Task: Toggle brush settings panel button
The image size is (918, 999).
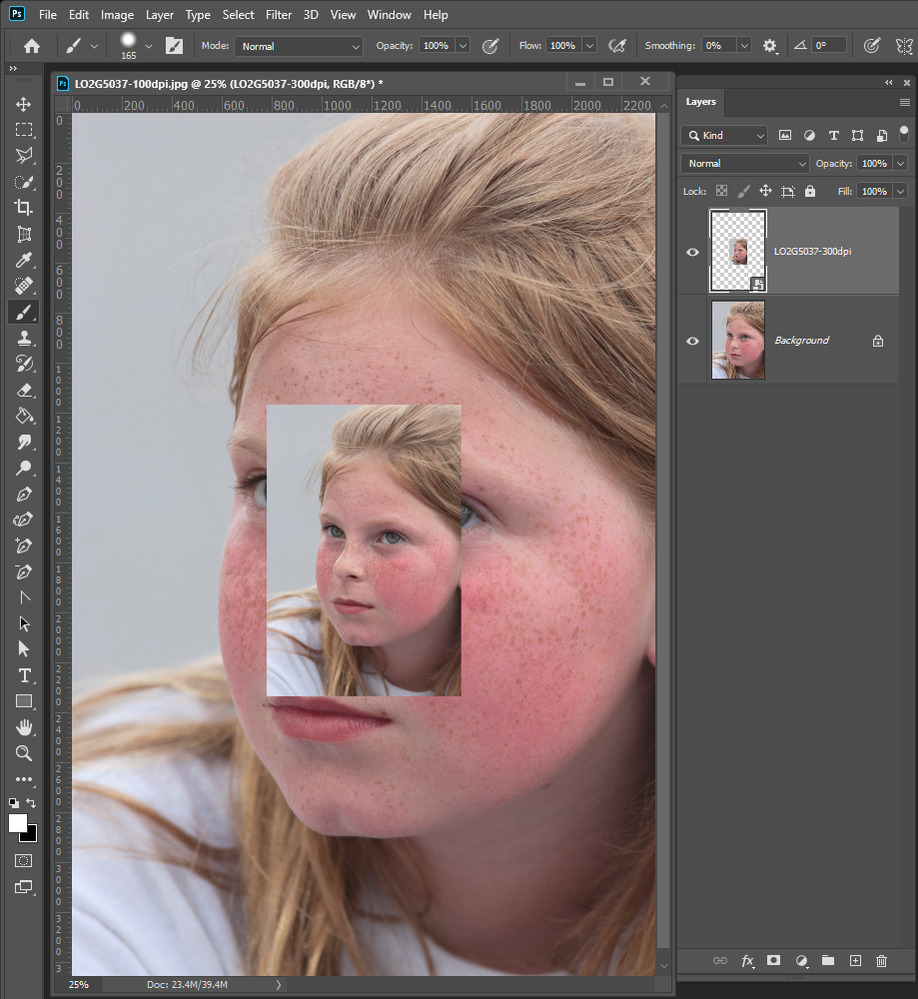Action: [174, 46]
